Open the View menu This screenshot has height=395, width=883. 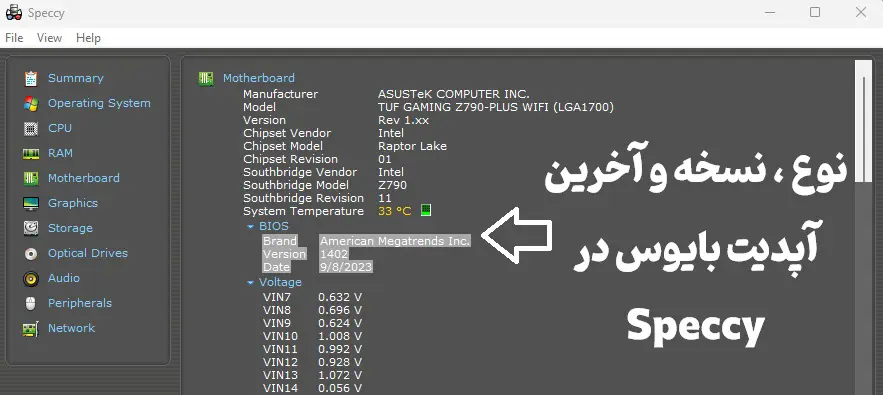coord(50,38)
